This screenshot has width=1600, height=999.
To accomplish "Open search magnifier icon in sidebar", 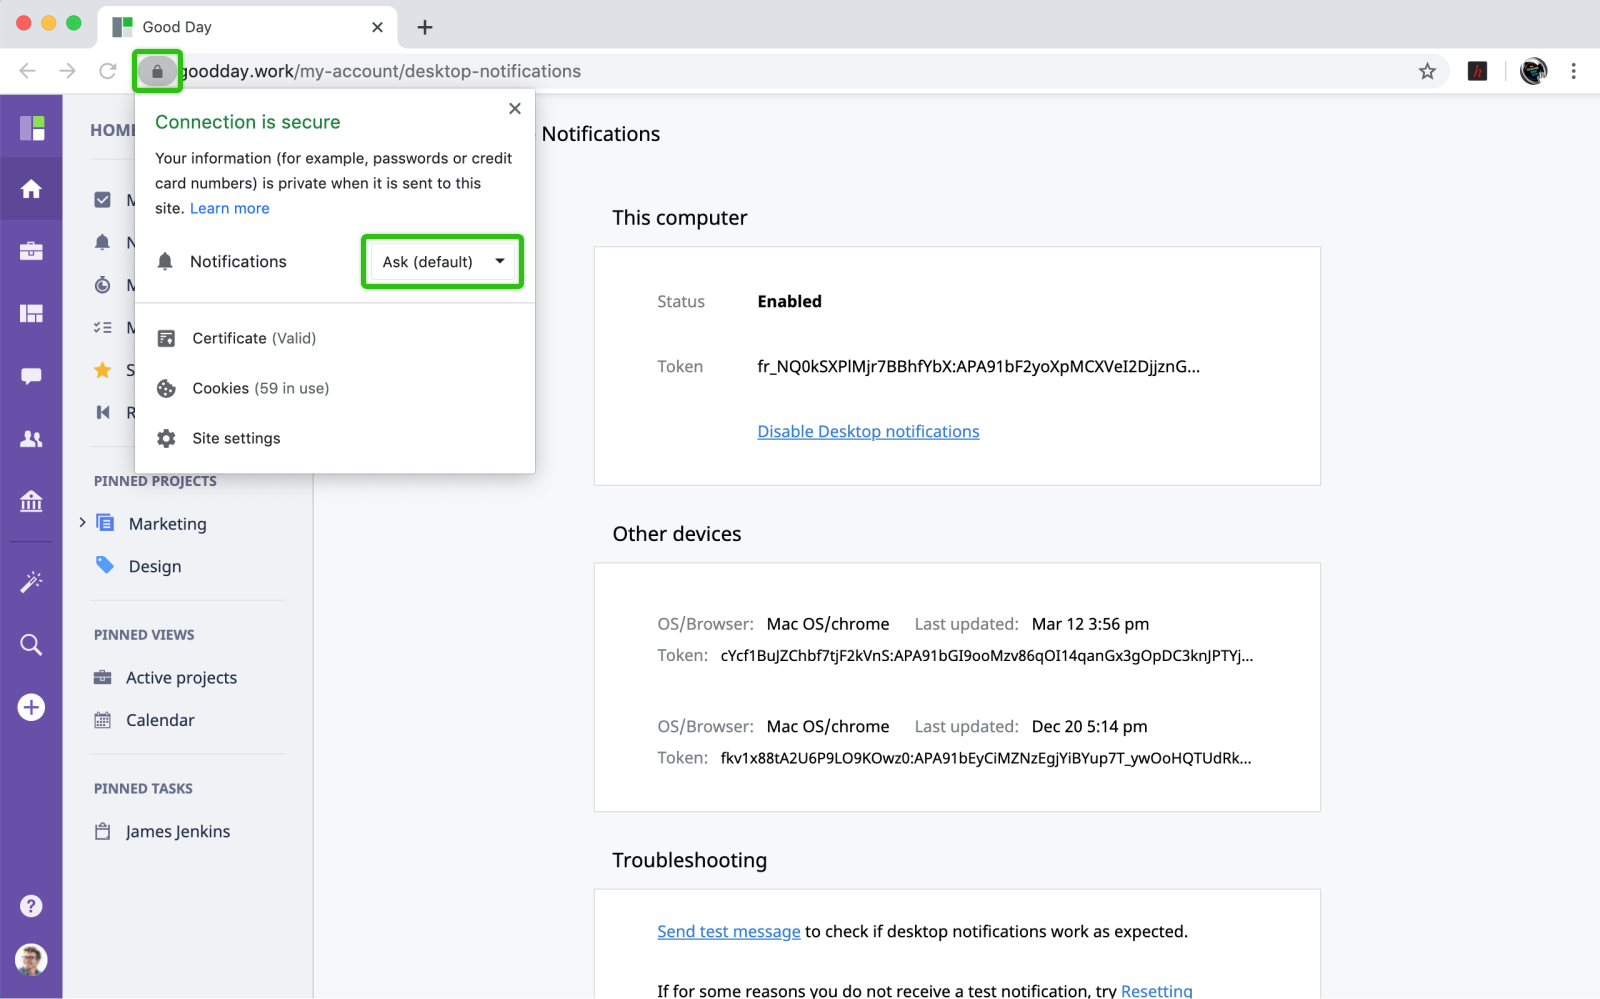I will point(31,645).
